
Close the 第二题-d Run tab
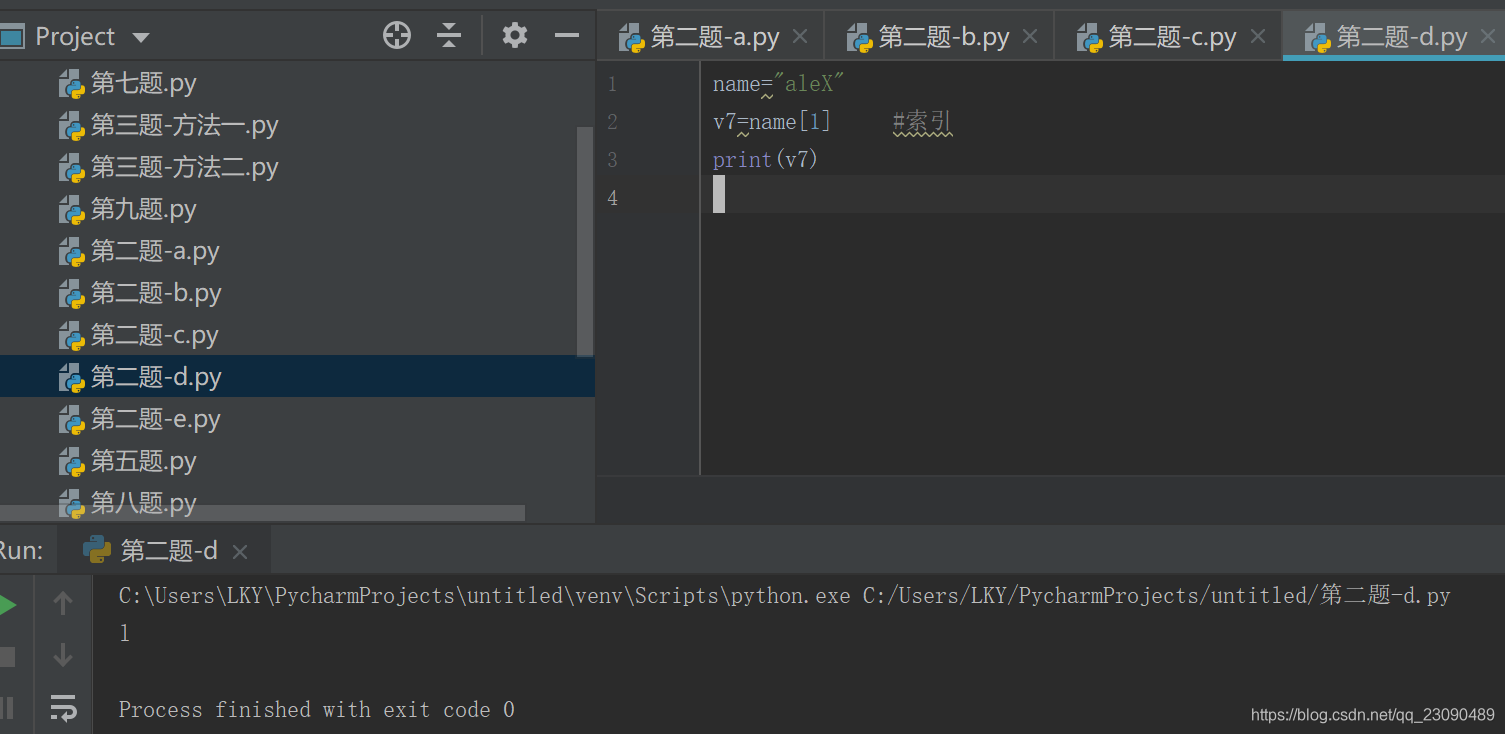click(x=239, y=552)
